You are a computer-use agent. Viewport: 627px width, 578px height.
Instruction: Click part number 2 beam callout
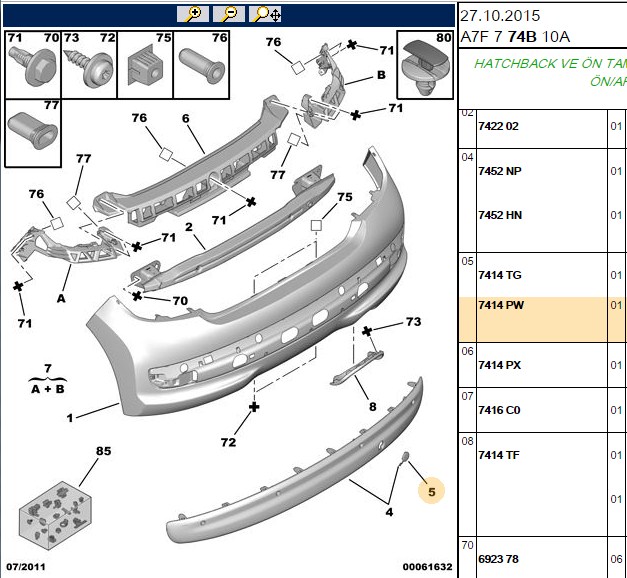point(189,227)
